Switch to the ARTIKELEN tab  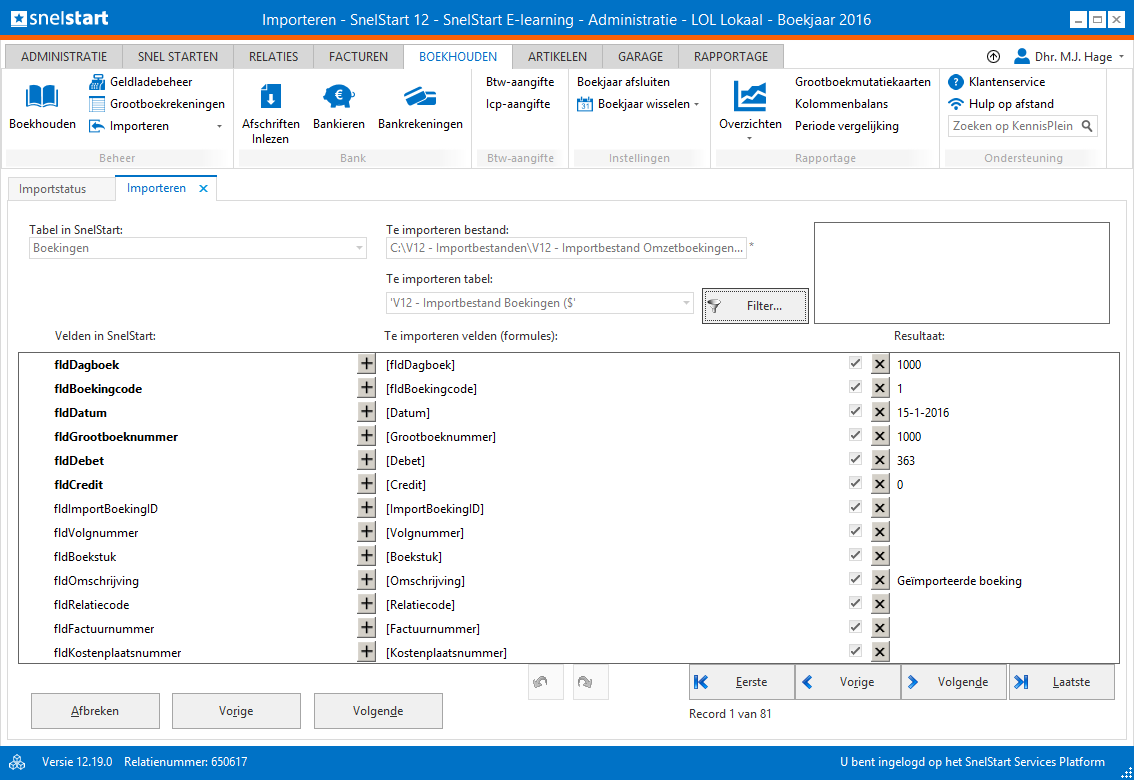click(x=557, y=56)
